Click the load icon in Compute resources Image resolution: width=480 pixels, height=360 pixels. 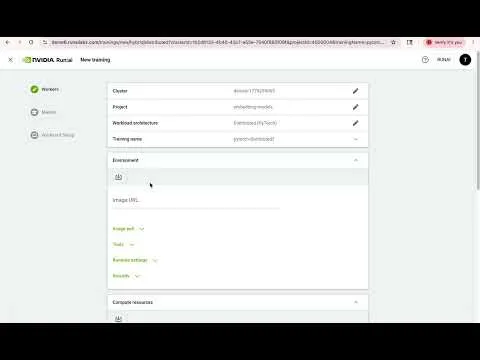(118, 319)
